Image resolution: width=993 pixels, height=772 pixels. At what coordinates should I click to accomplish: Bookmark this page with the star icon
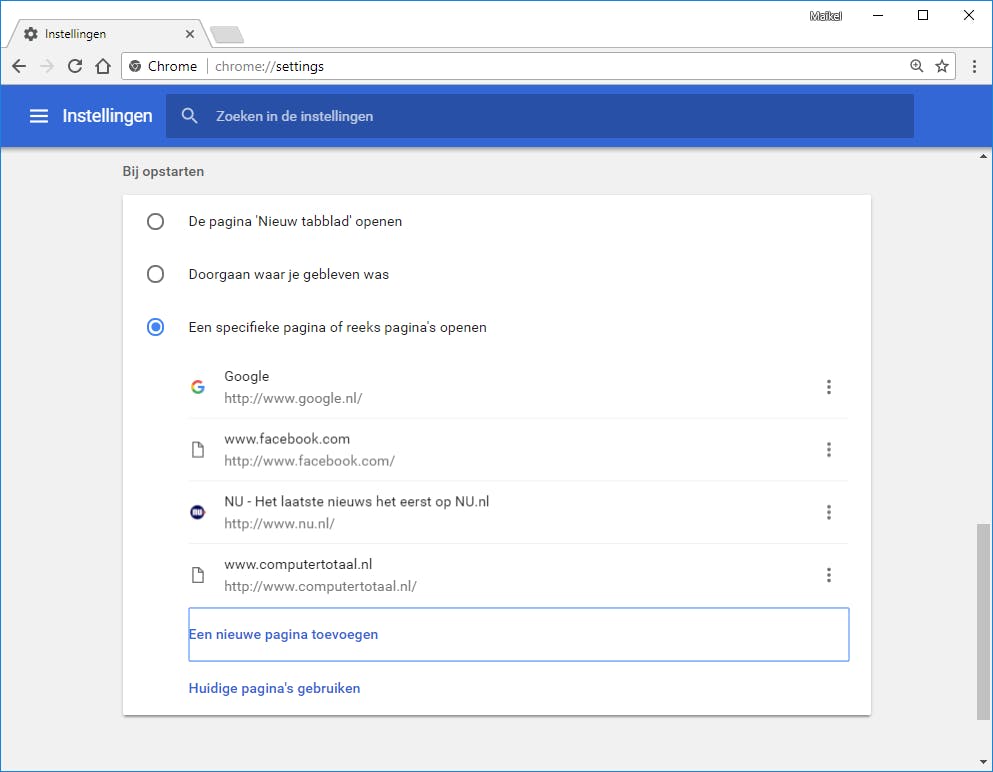click(x=941, y=66)
